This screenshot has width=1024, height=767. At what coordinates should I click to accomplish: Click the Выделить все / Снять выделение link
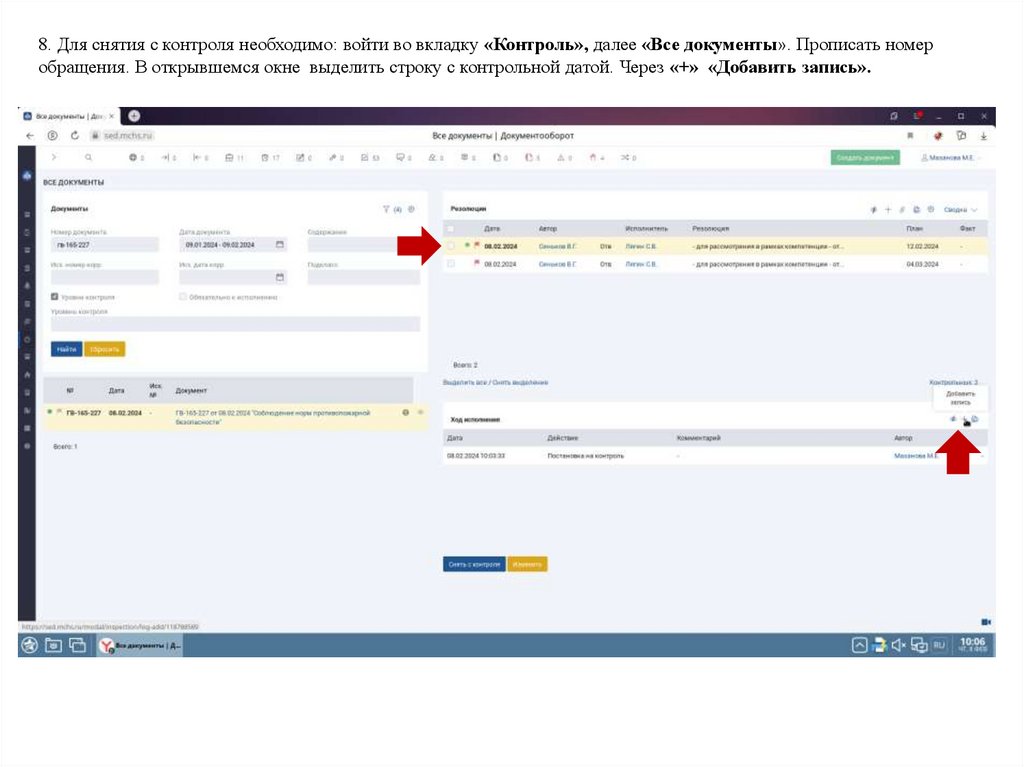pos(494,380)
